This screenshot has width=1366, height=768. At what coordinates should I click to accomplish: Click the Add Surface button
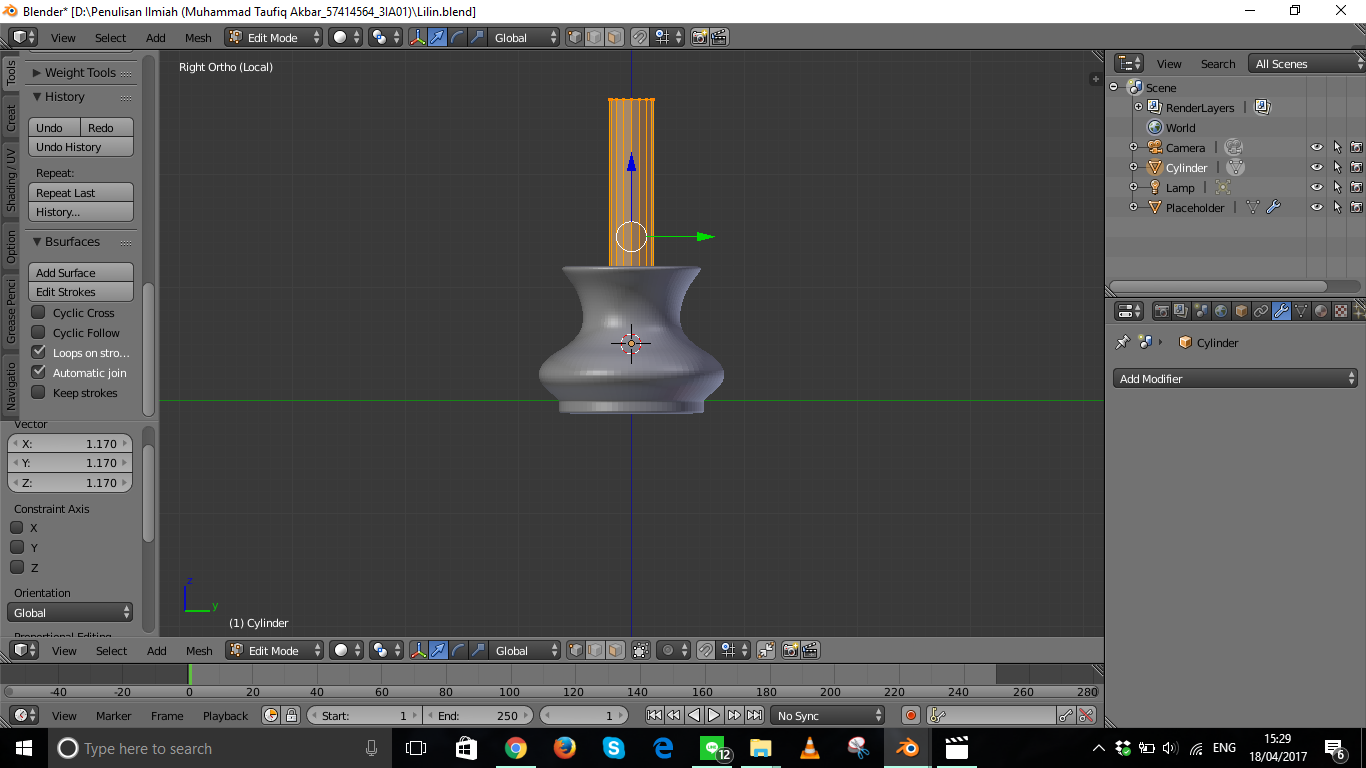[81, 272]
